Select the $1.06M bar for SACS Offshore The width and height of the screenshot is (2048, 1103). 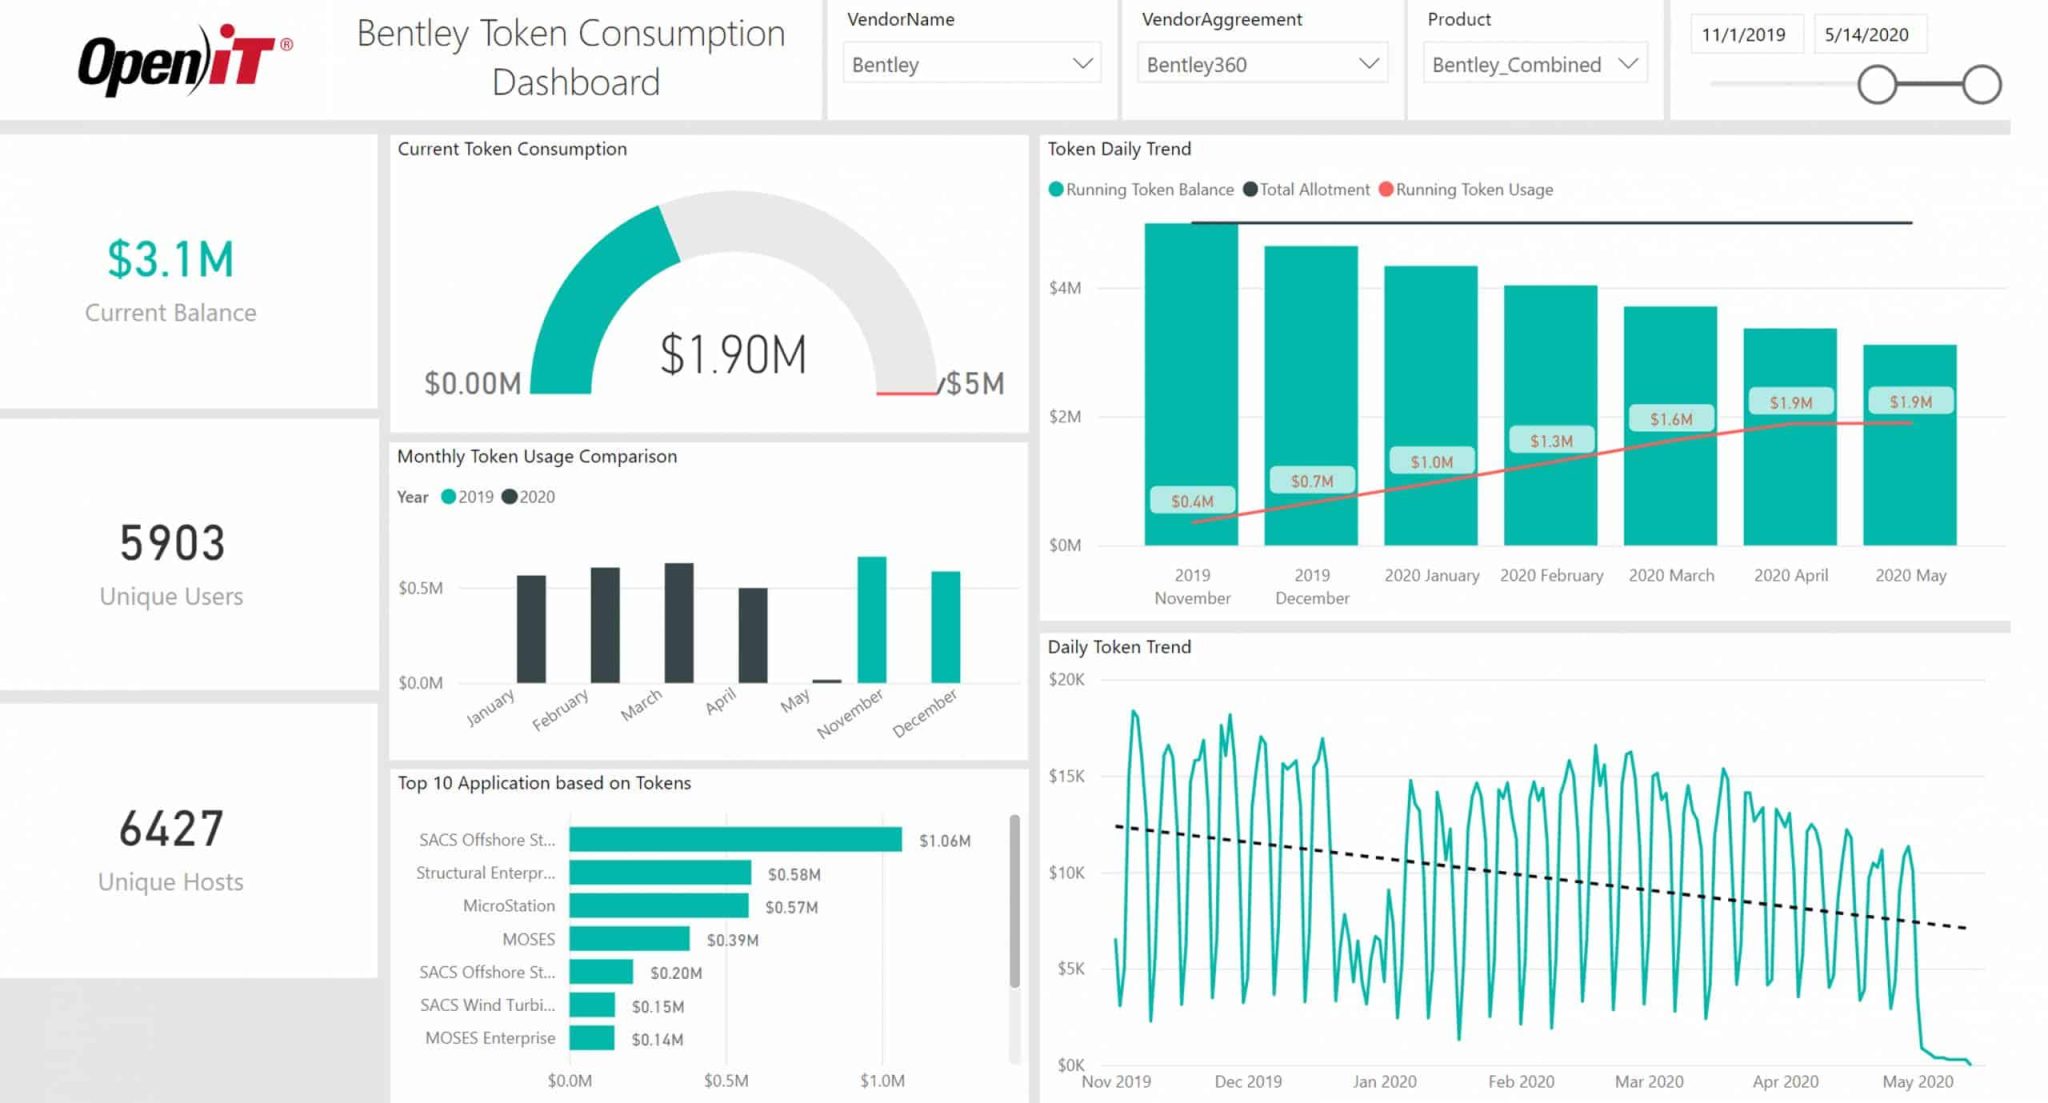click(x=735, y=839)
